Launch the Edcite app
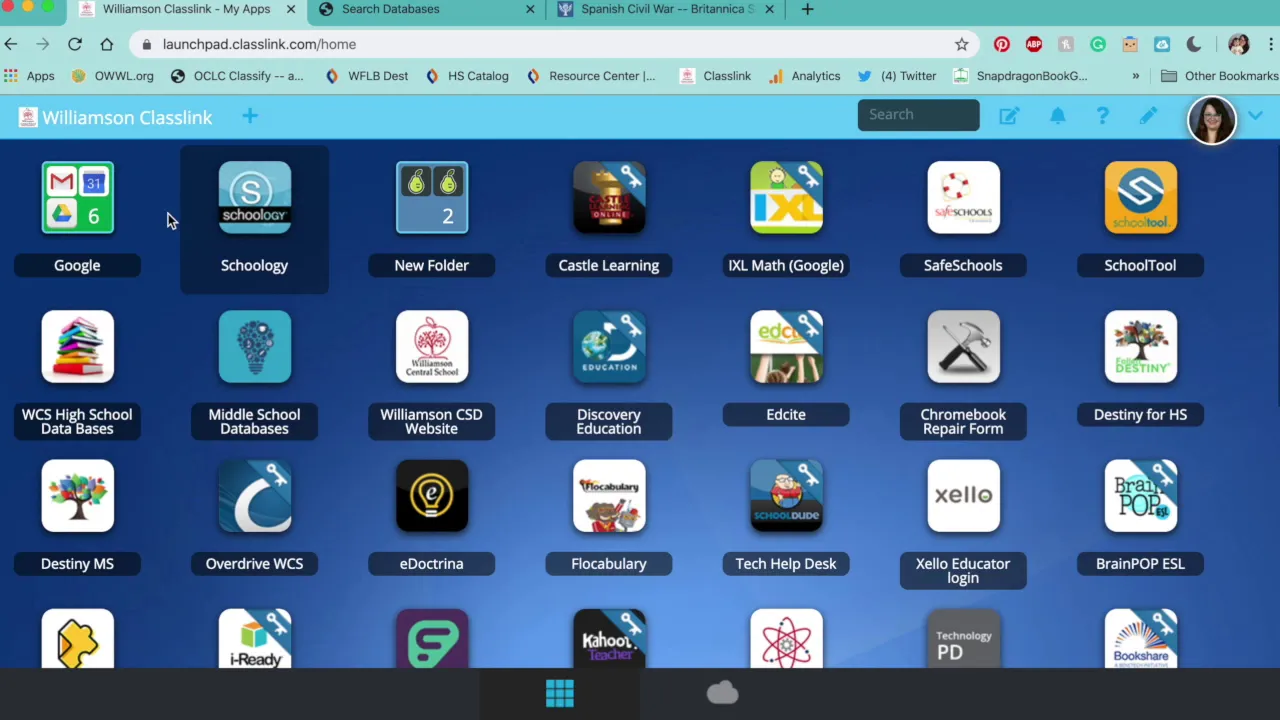Screen dimensions: 1280x720 click(x=786, y=347)
